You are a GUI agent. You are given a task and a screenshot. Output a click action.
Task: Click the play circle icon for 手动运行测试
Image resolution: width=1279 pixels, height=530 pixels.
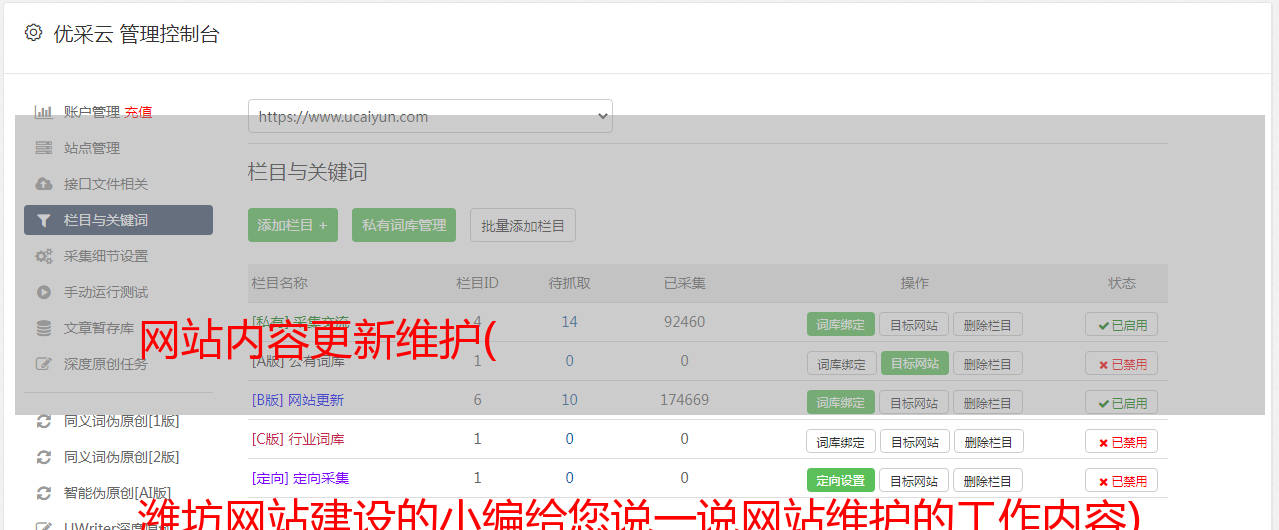coord(44,292)
